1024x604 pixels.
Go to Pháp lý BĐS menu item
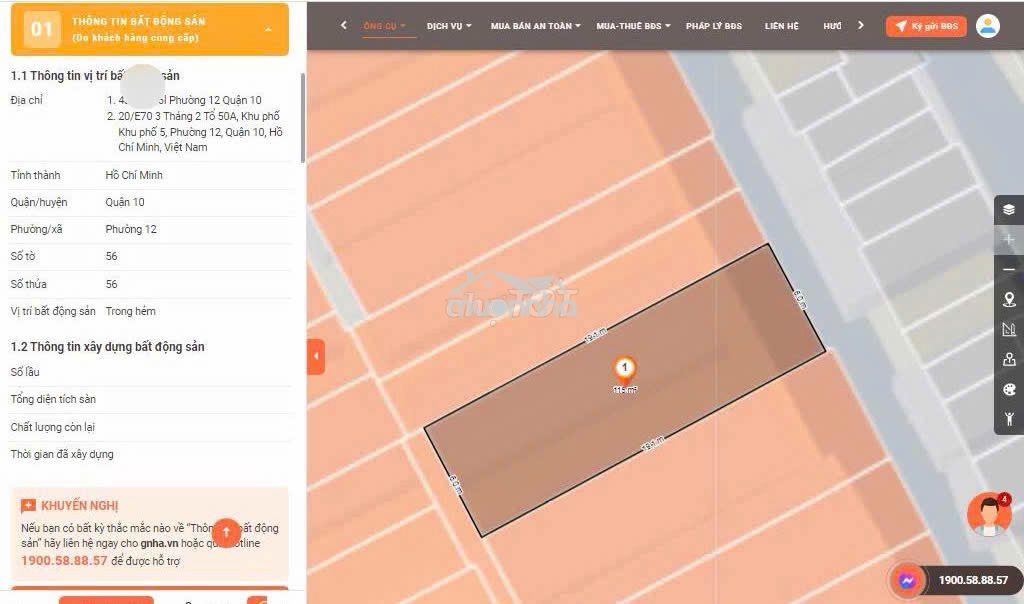[x=714, y=26]
